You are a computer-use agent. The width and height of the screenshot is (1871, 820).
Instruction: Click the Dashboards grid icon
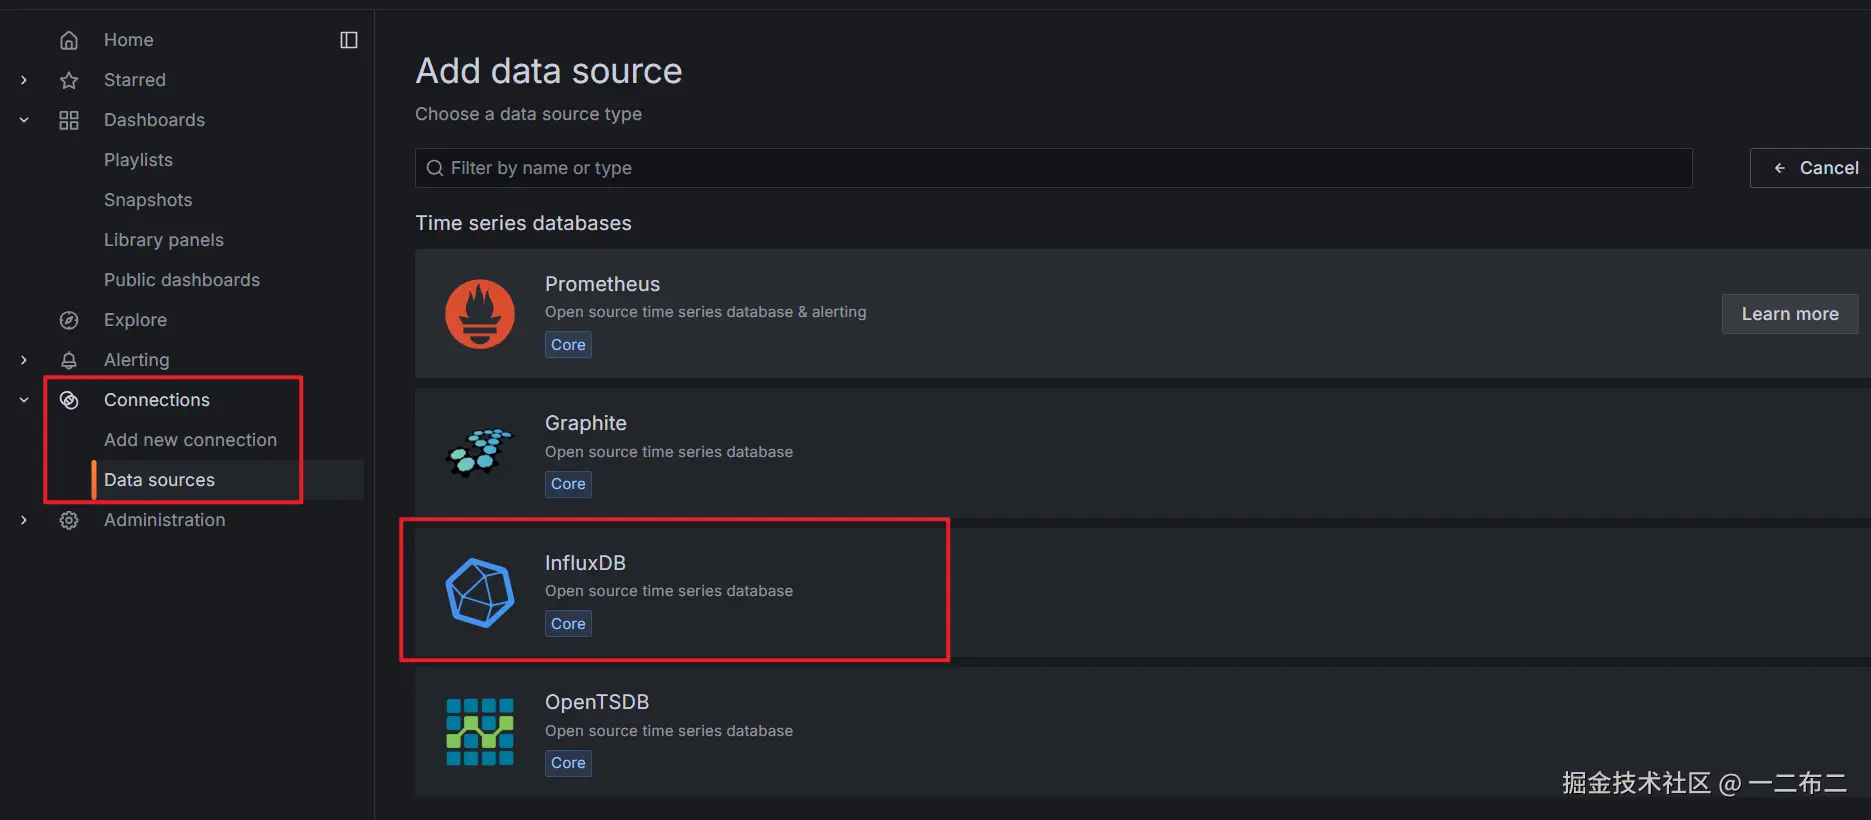pyautogui.click(x=69, y=120)
